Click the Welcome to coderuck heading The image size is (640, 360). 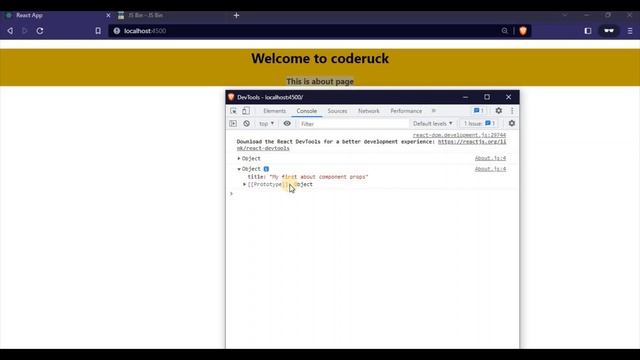(x=320, y=58)
